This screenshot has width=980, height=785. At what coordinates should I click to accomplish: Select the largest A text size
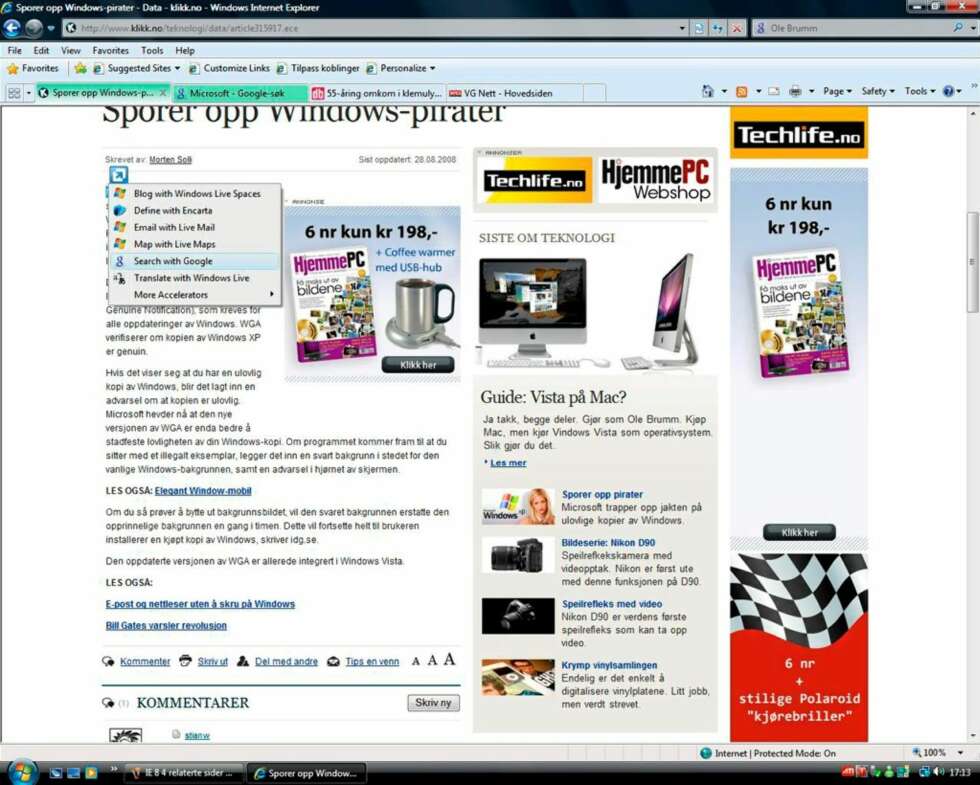(x=449, y=660)
